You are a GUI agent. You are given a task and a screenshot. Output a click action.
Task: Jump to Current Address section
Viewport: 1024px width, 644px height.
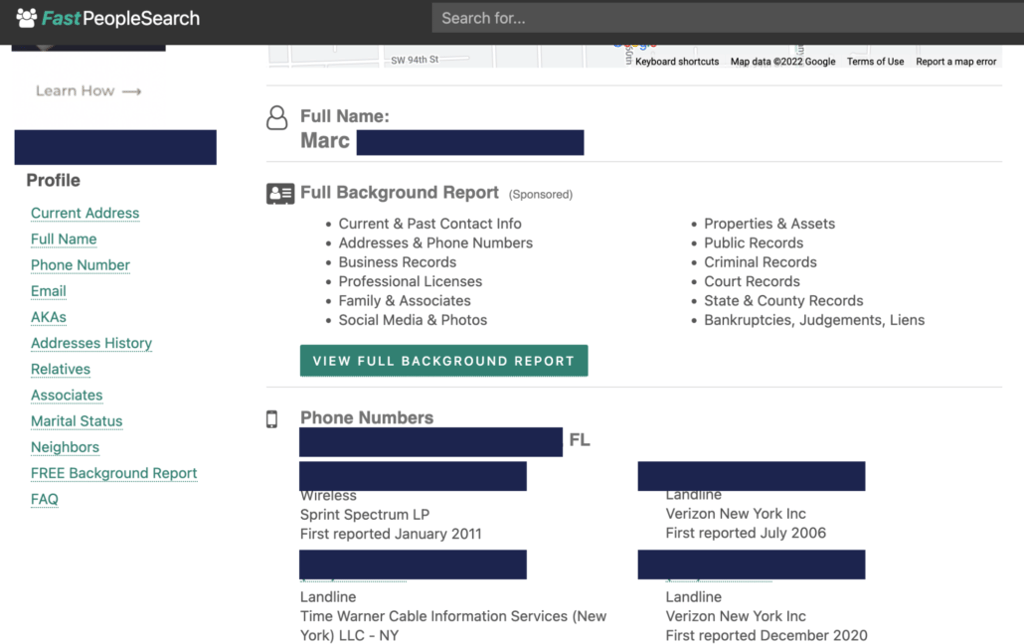pos(85,213)
